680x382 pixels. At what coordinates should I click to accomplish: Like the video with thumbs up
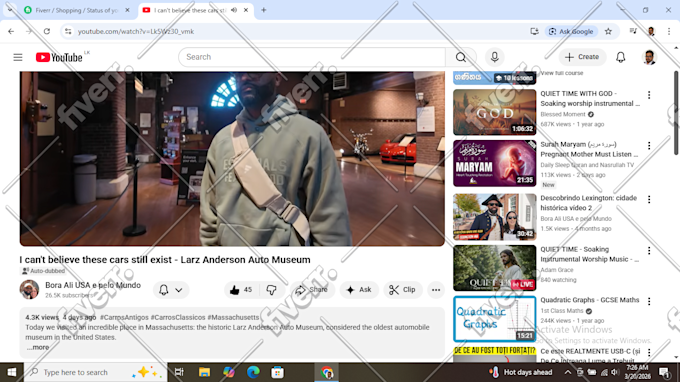pyautogui.click(x=241, y=290)
